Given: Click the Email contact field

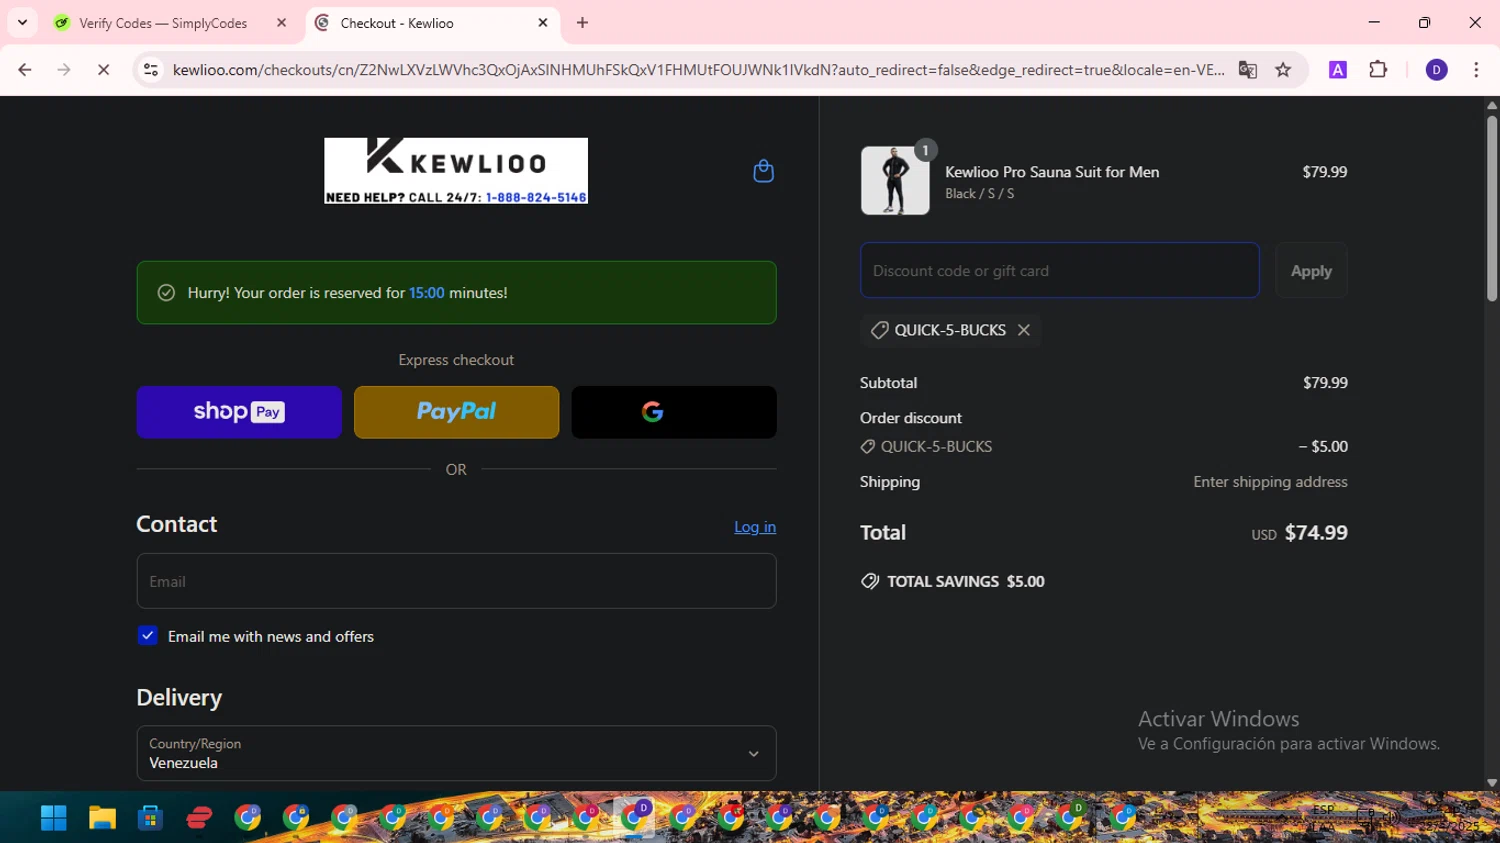Looking at the screenshot, I should (456, 581).
